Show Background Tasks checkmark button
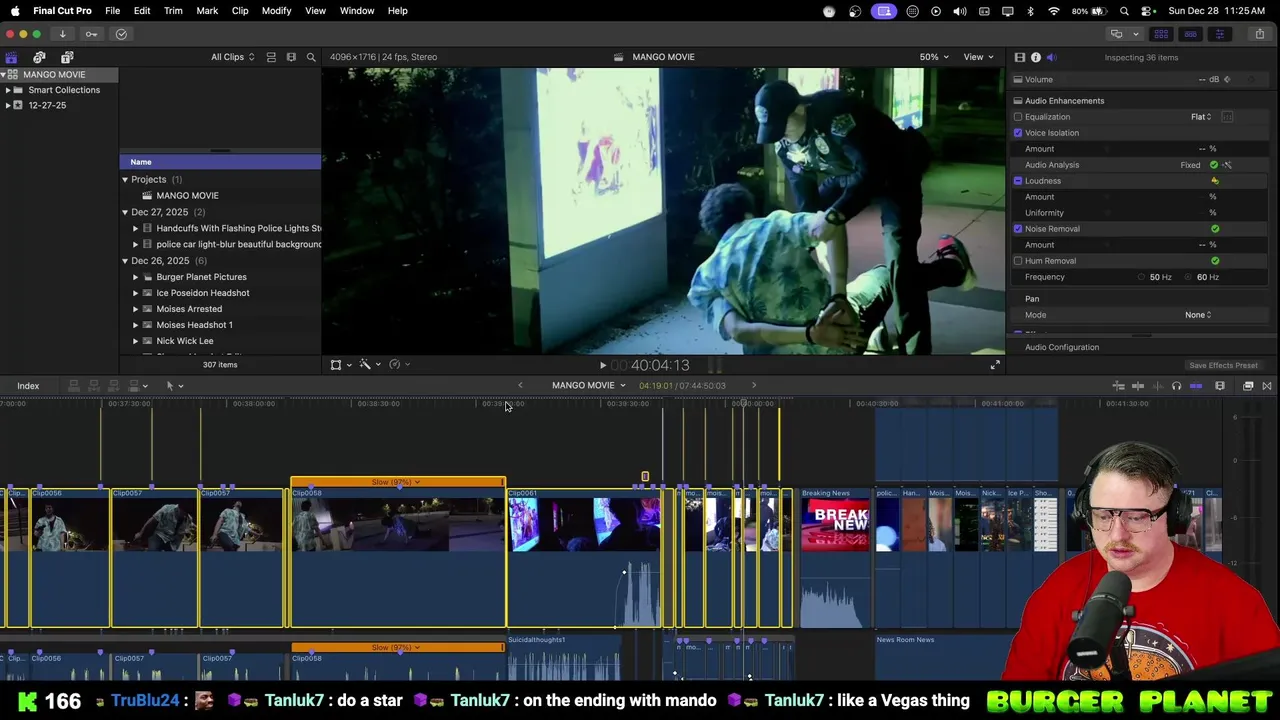 point(121,34)
